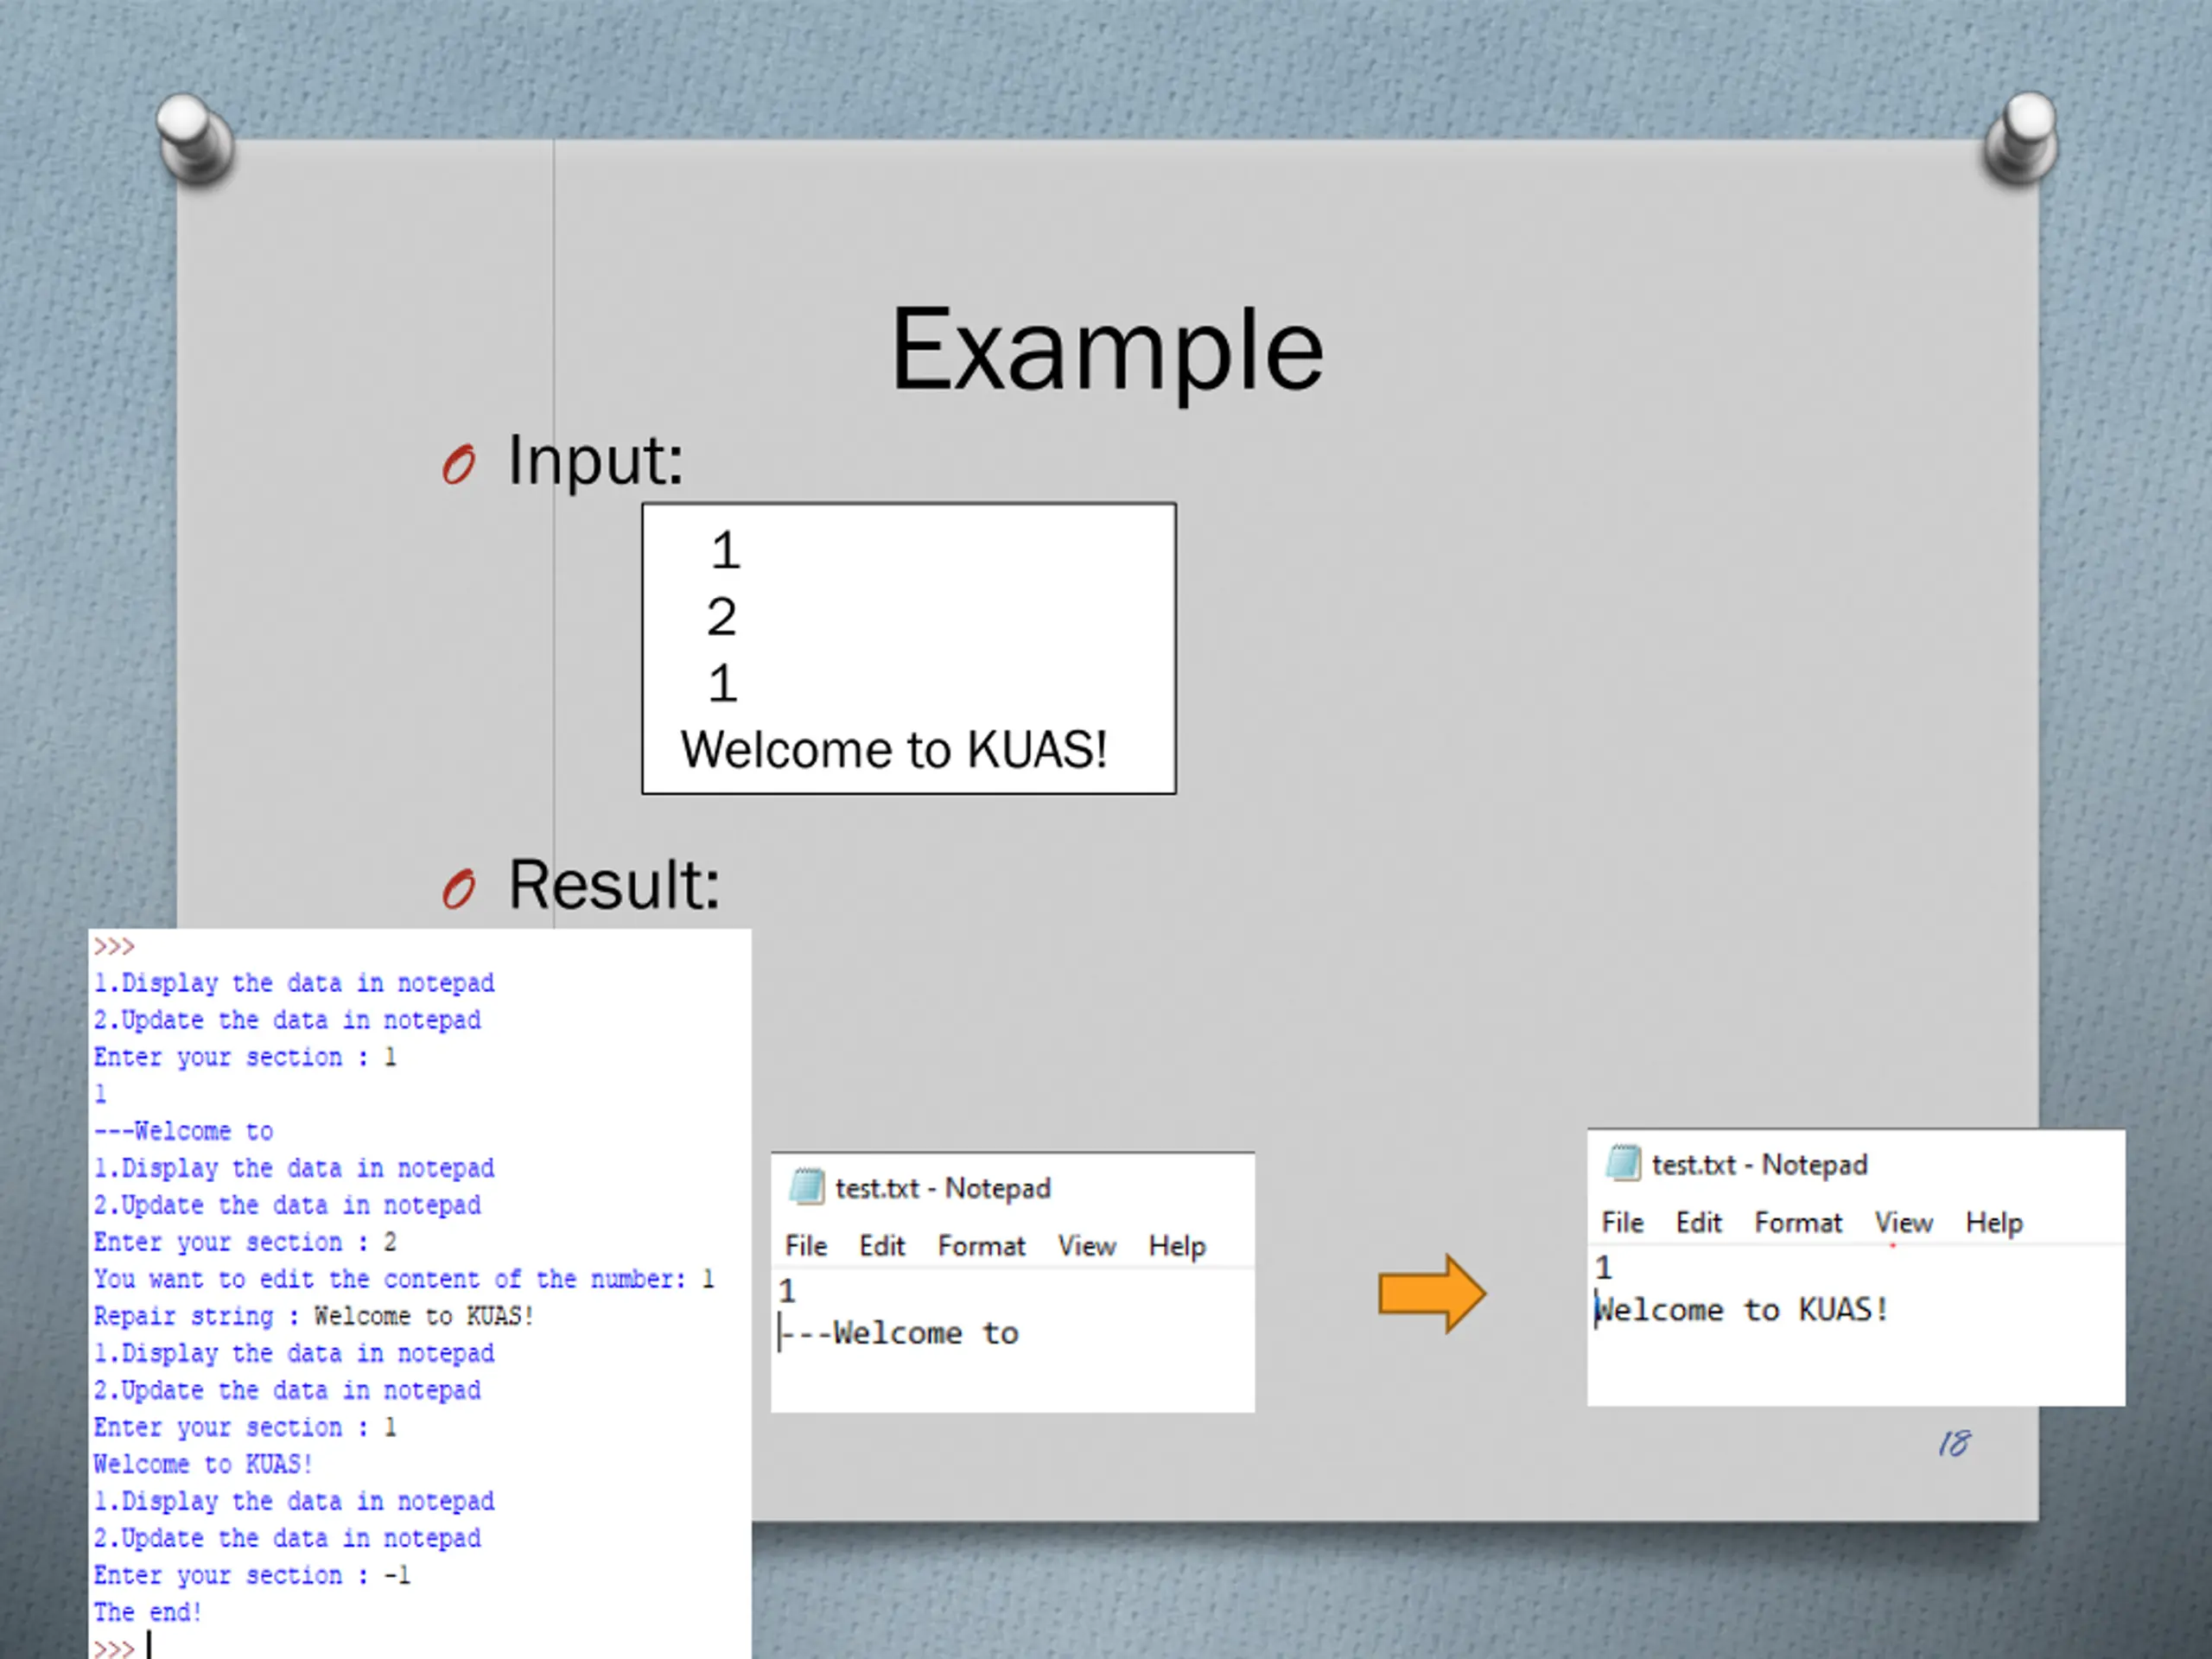
Task: Click the '2' line in the input box
Action: 721,616
